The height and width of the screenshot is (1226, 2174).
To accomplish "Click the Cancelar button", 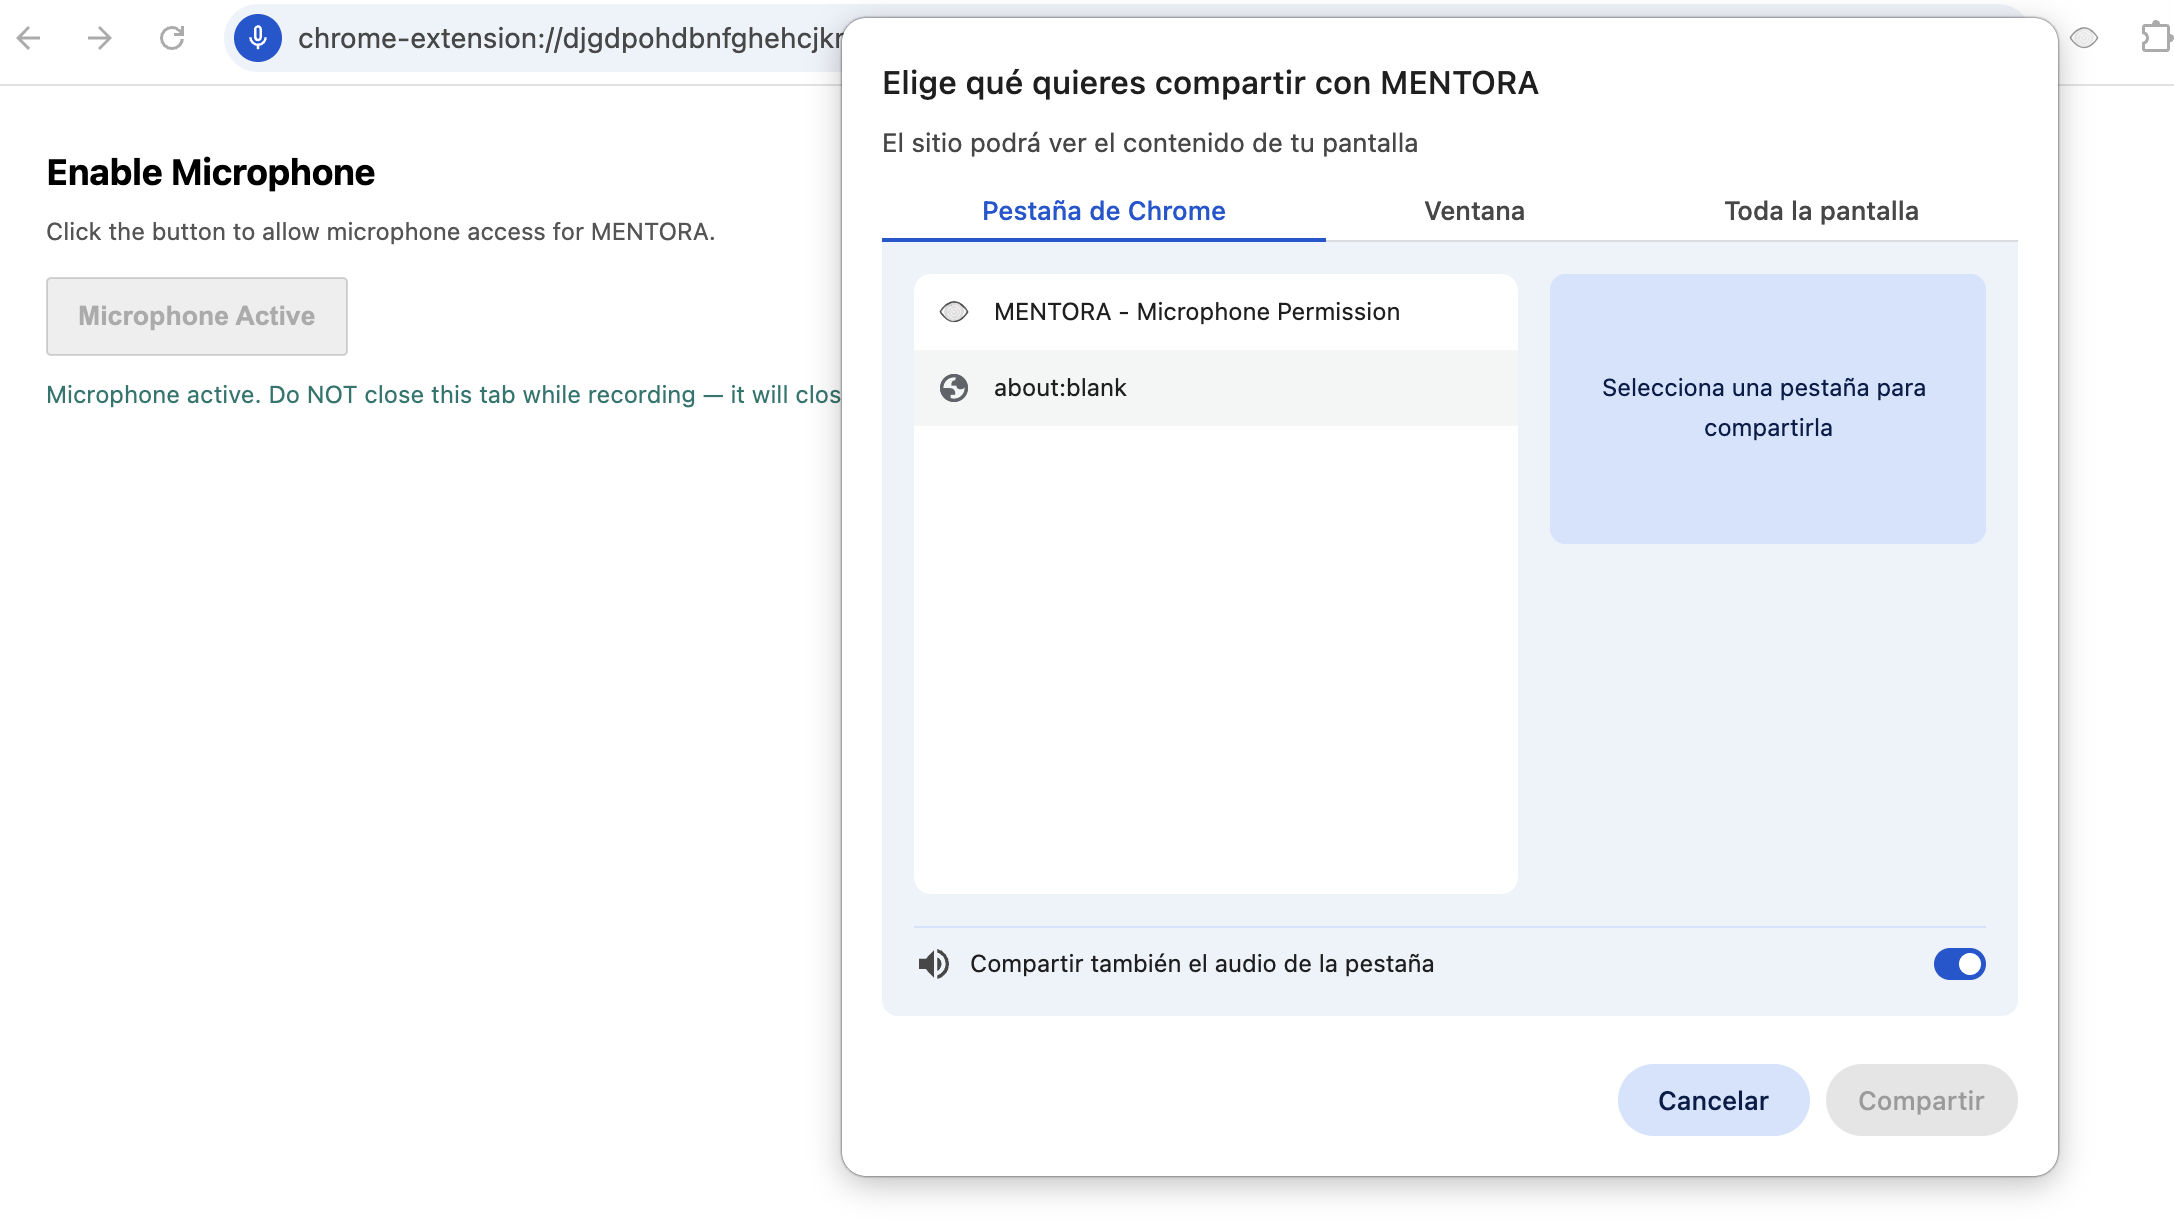I will pos(1713,1100).
